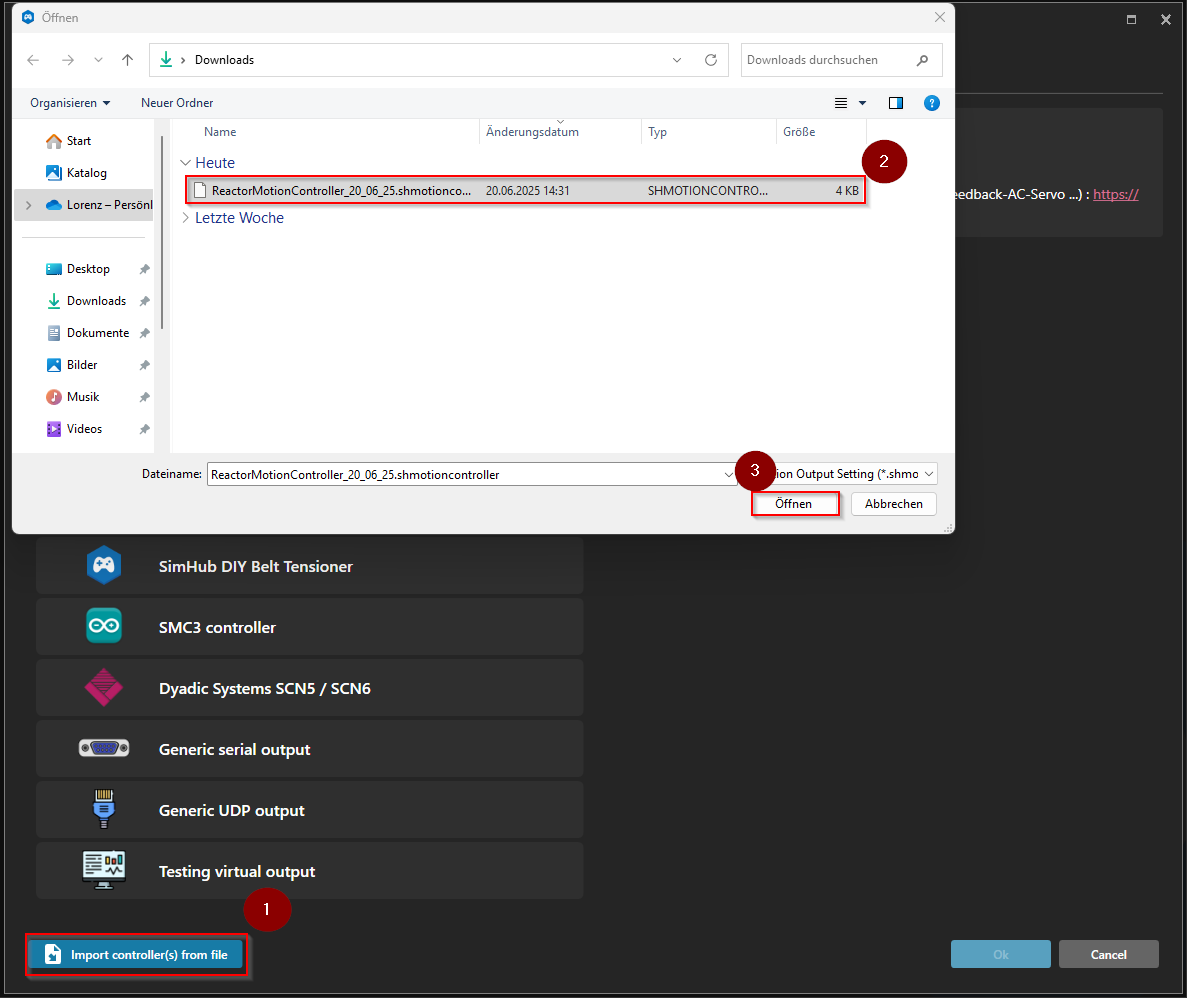
Task: Collapse the Heute group
Action: 186,162
